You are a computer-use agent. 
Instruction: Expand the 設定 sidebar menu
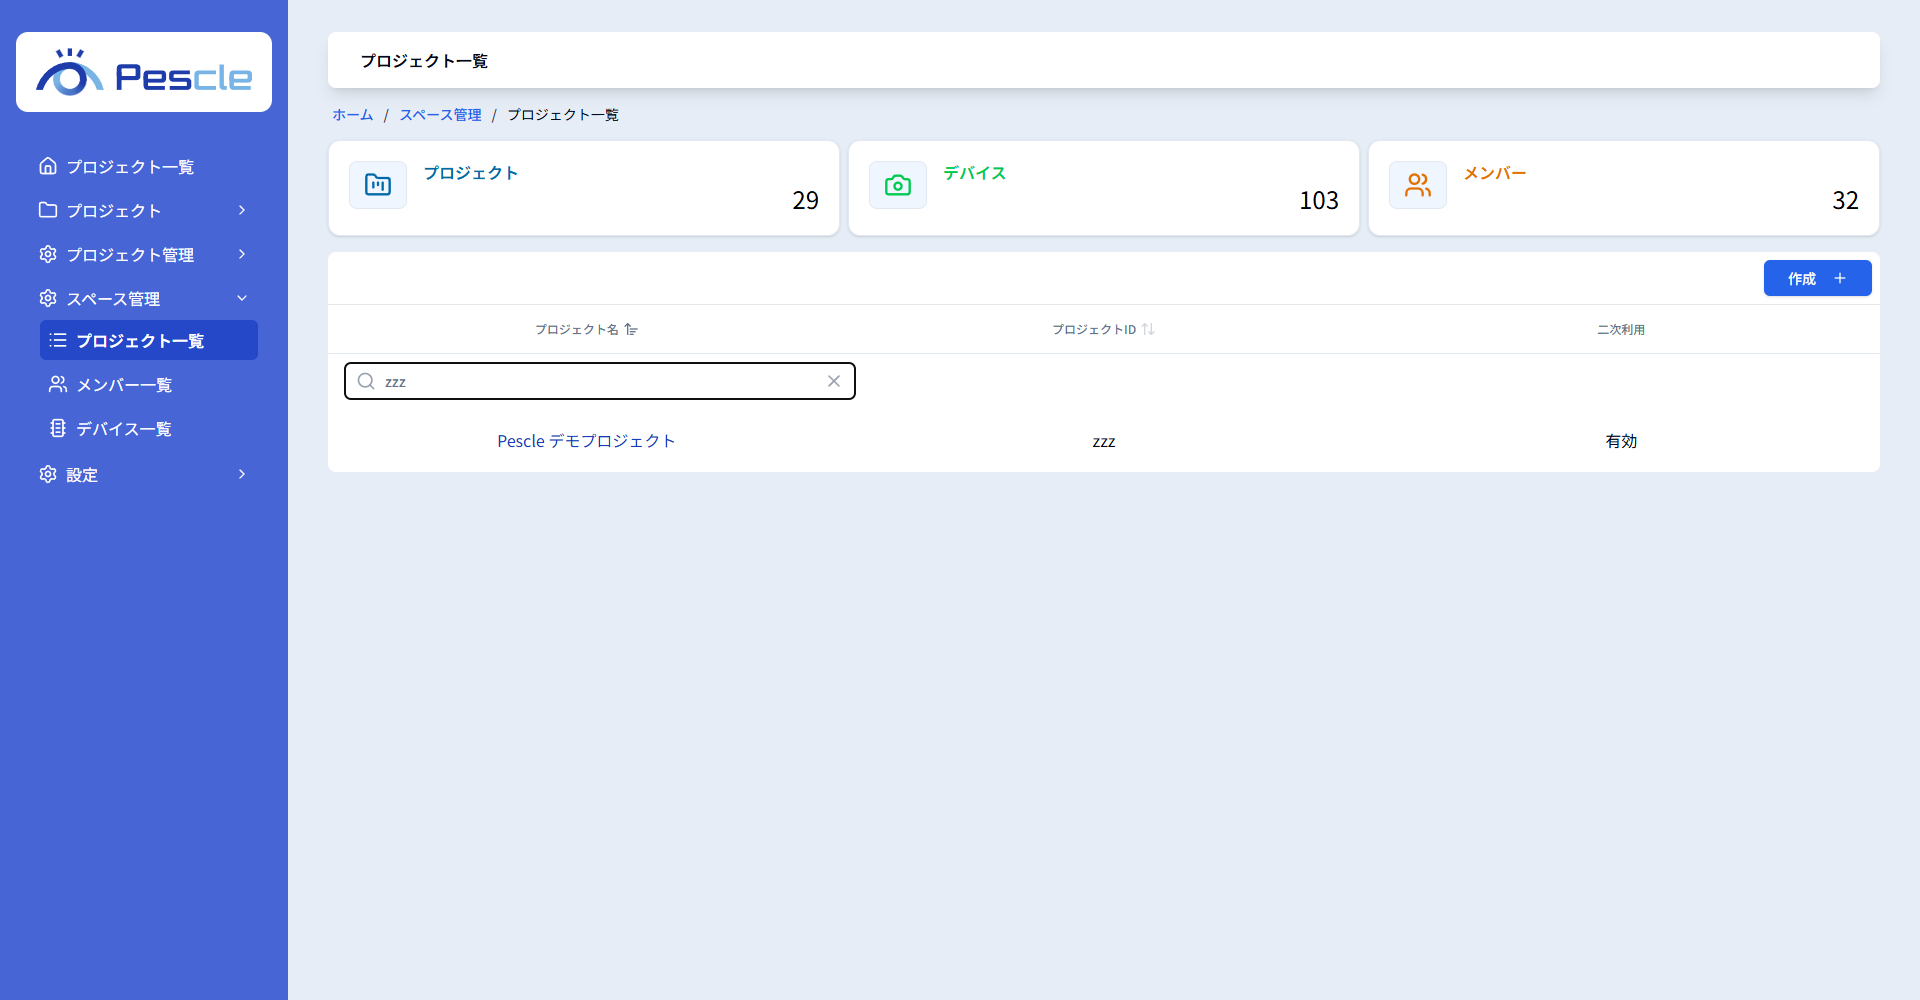144,474
